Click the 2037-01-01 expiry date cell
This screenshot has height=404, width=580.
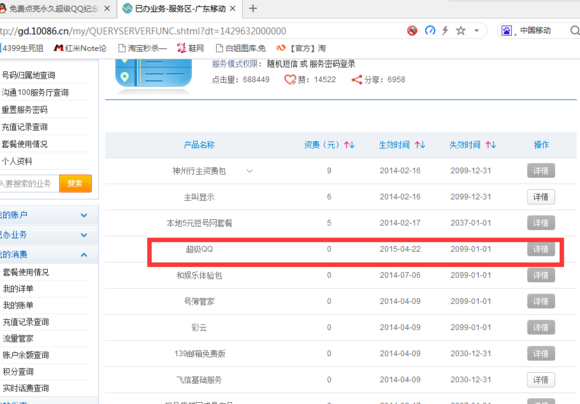tap(471, 223)
